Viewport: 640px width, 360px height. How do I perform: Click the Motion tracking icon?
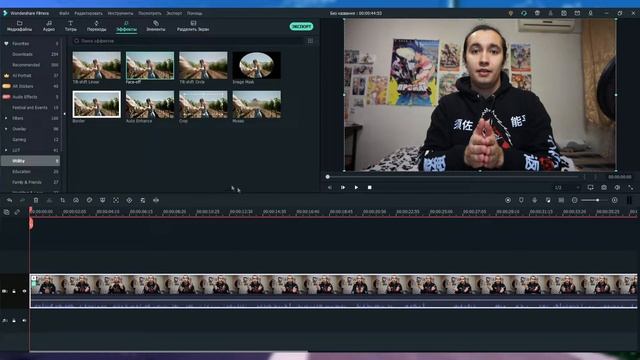tap(116, 200)
